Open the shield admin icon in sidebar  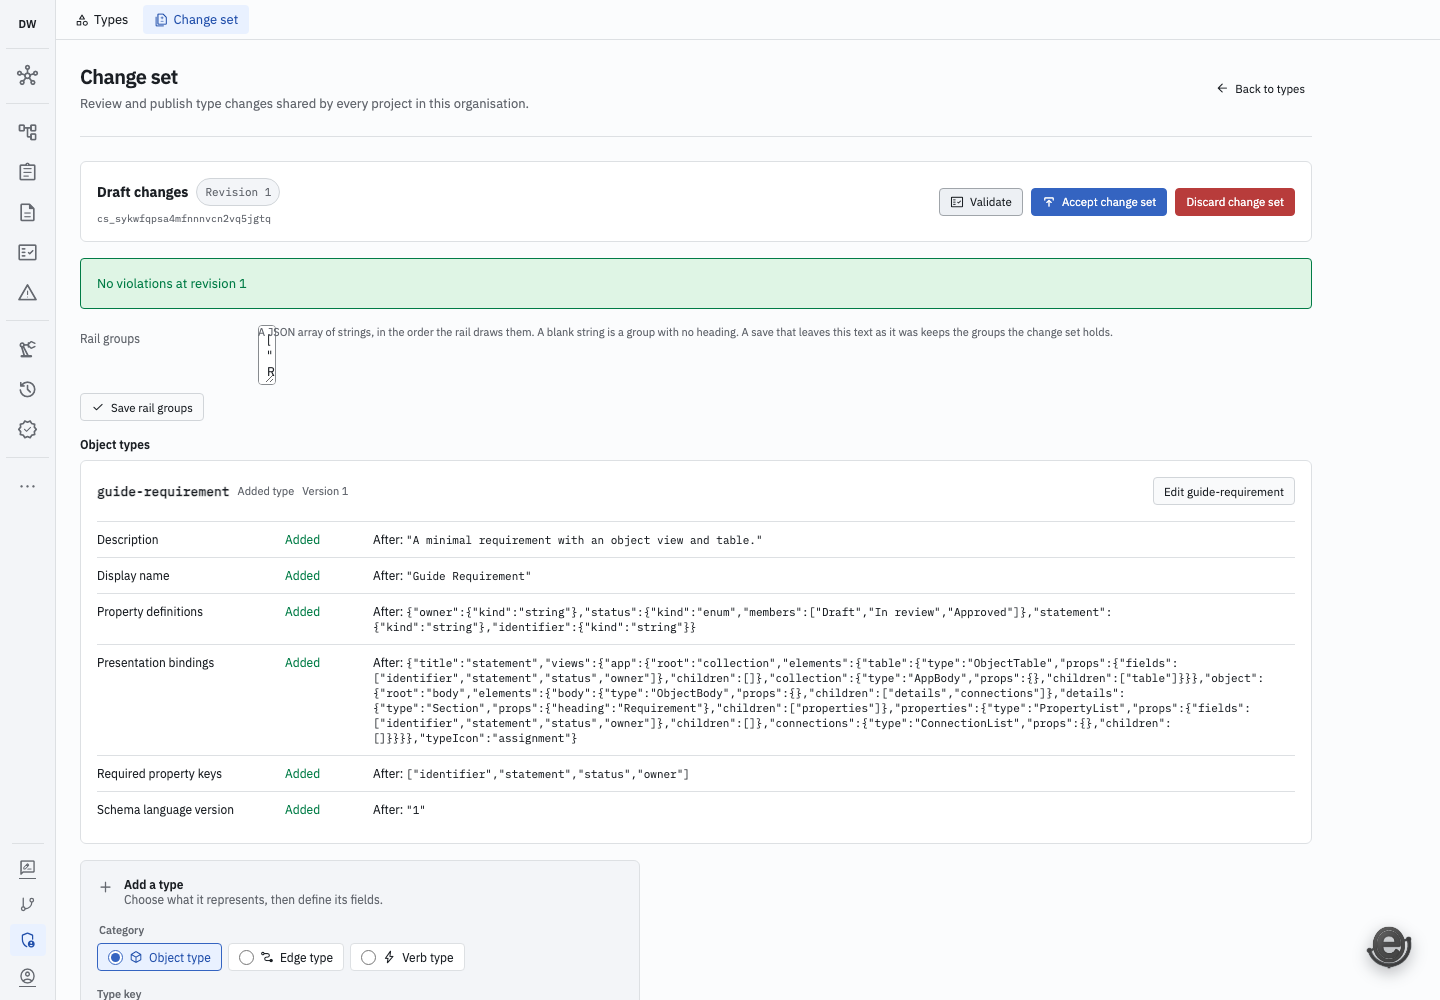27,940
